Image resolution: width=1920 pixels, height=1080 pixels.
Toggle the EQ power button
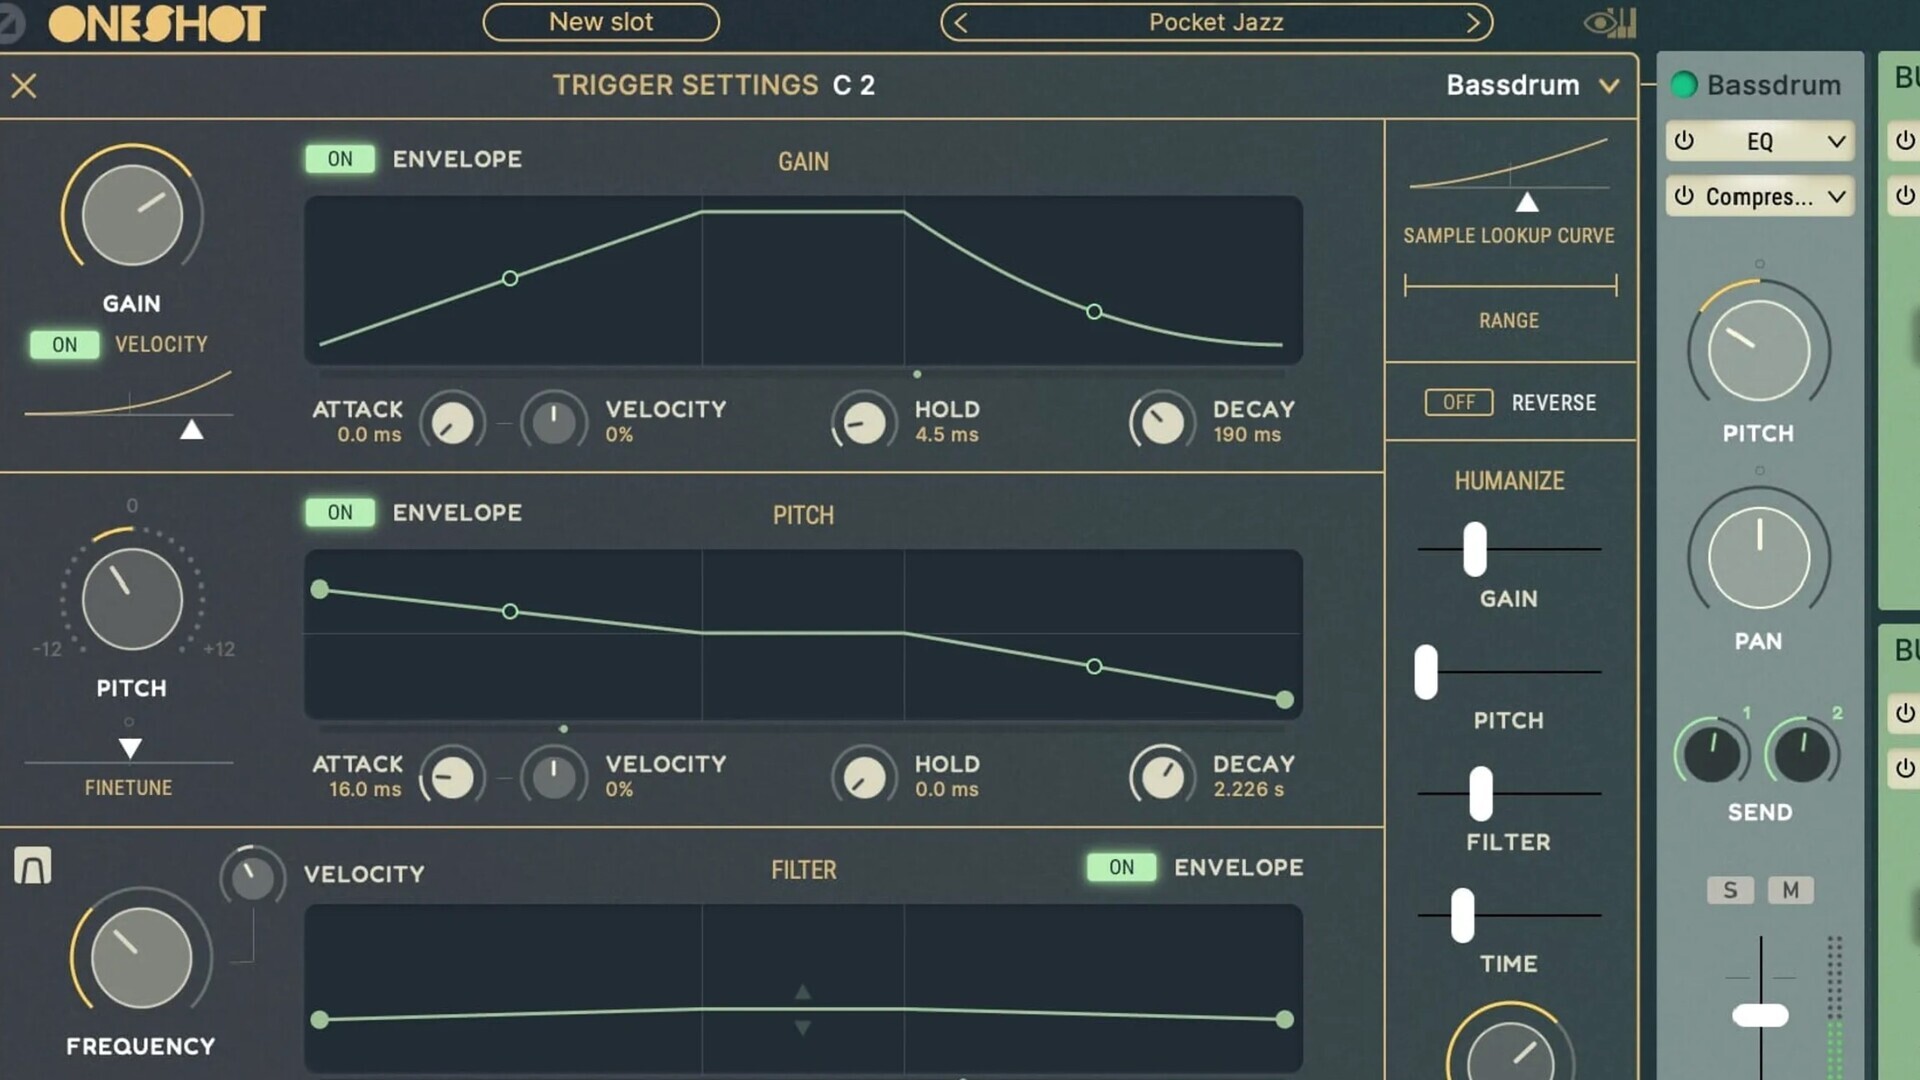[x=1685, y=141]
